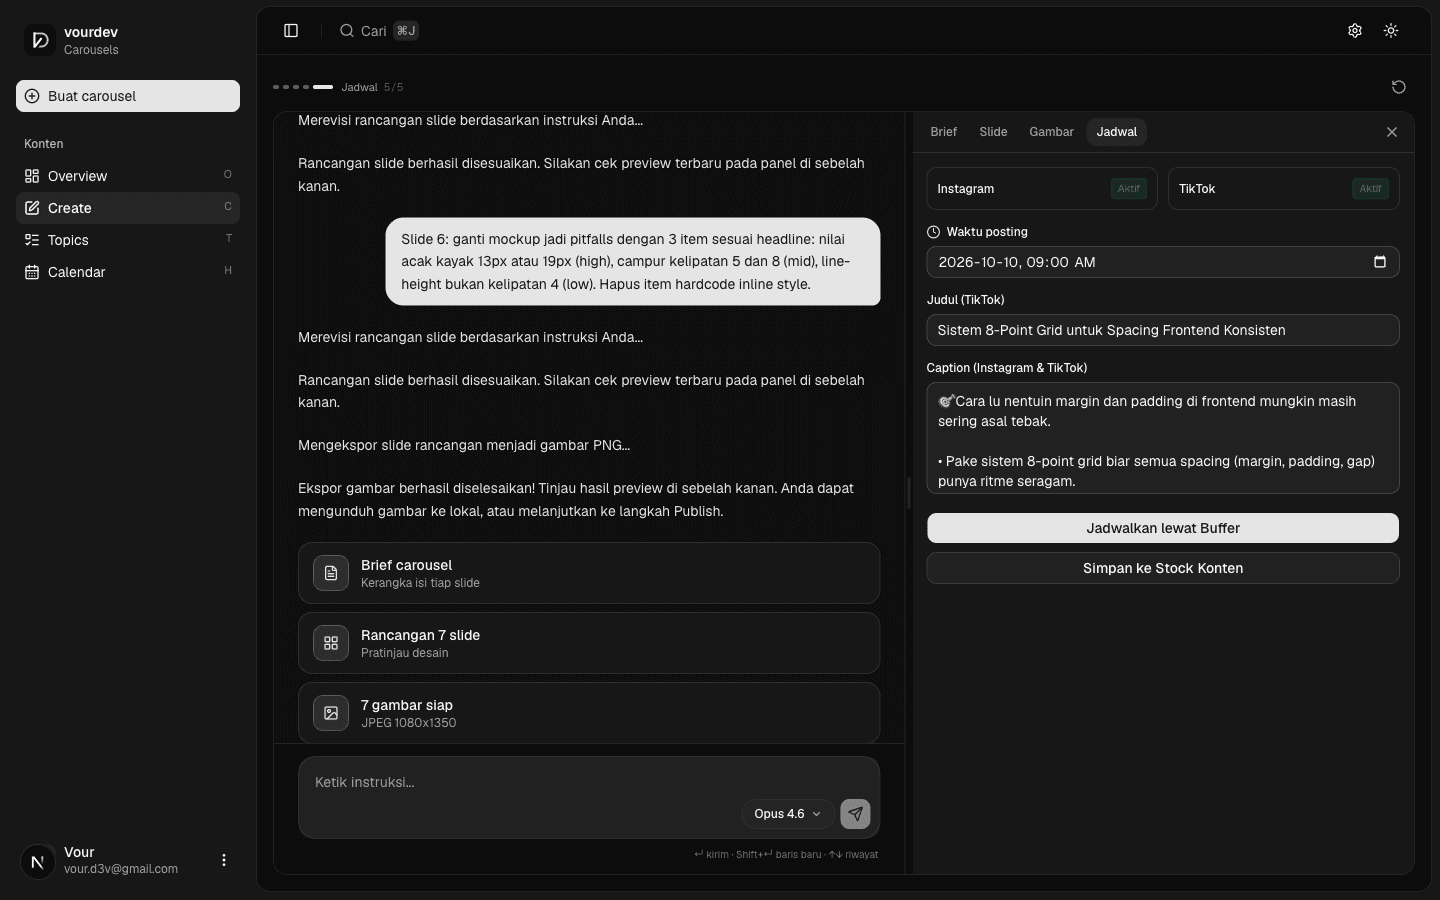This screenshot has height=900, width=1440.
Task: Toggle TikTok platform Aktif
Action: pyautogui.click(x=1283, y=189)
